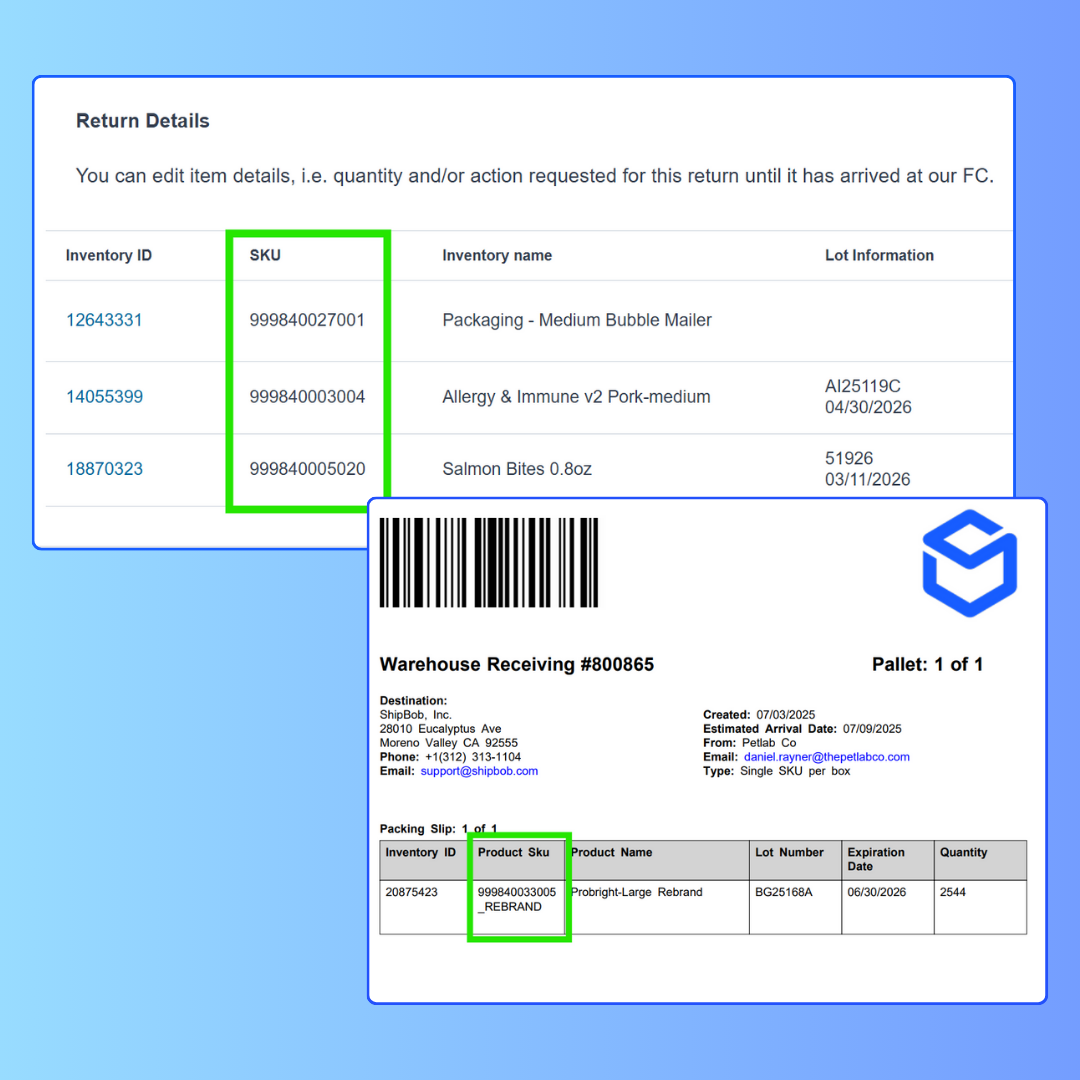
Task: Click the Warehouse Receiving #800865 heading
Action: tap(517, 664)
